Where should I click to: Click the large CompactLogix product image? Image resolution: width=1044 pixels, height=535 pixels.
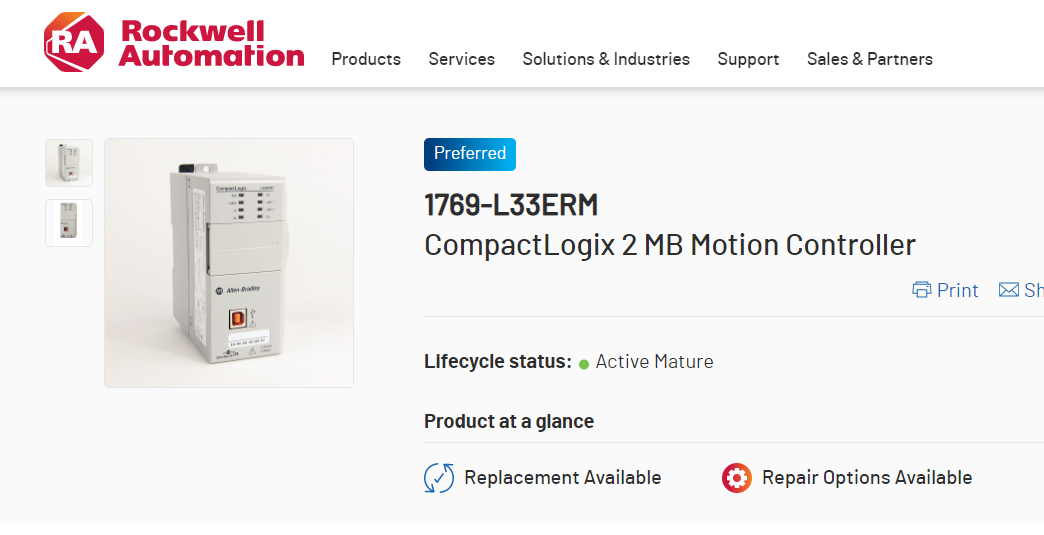pos(229,262)
